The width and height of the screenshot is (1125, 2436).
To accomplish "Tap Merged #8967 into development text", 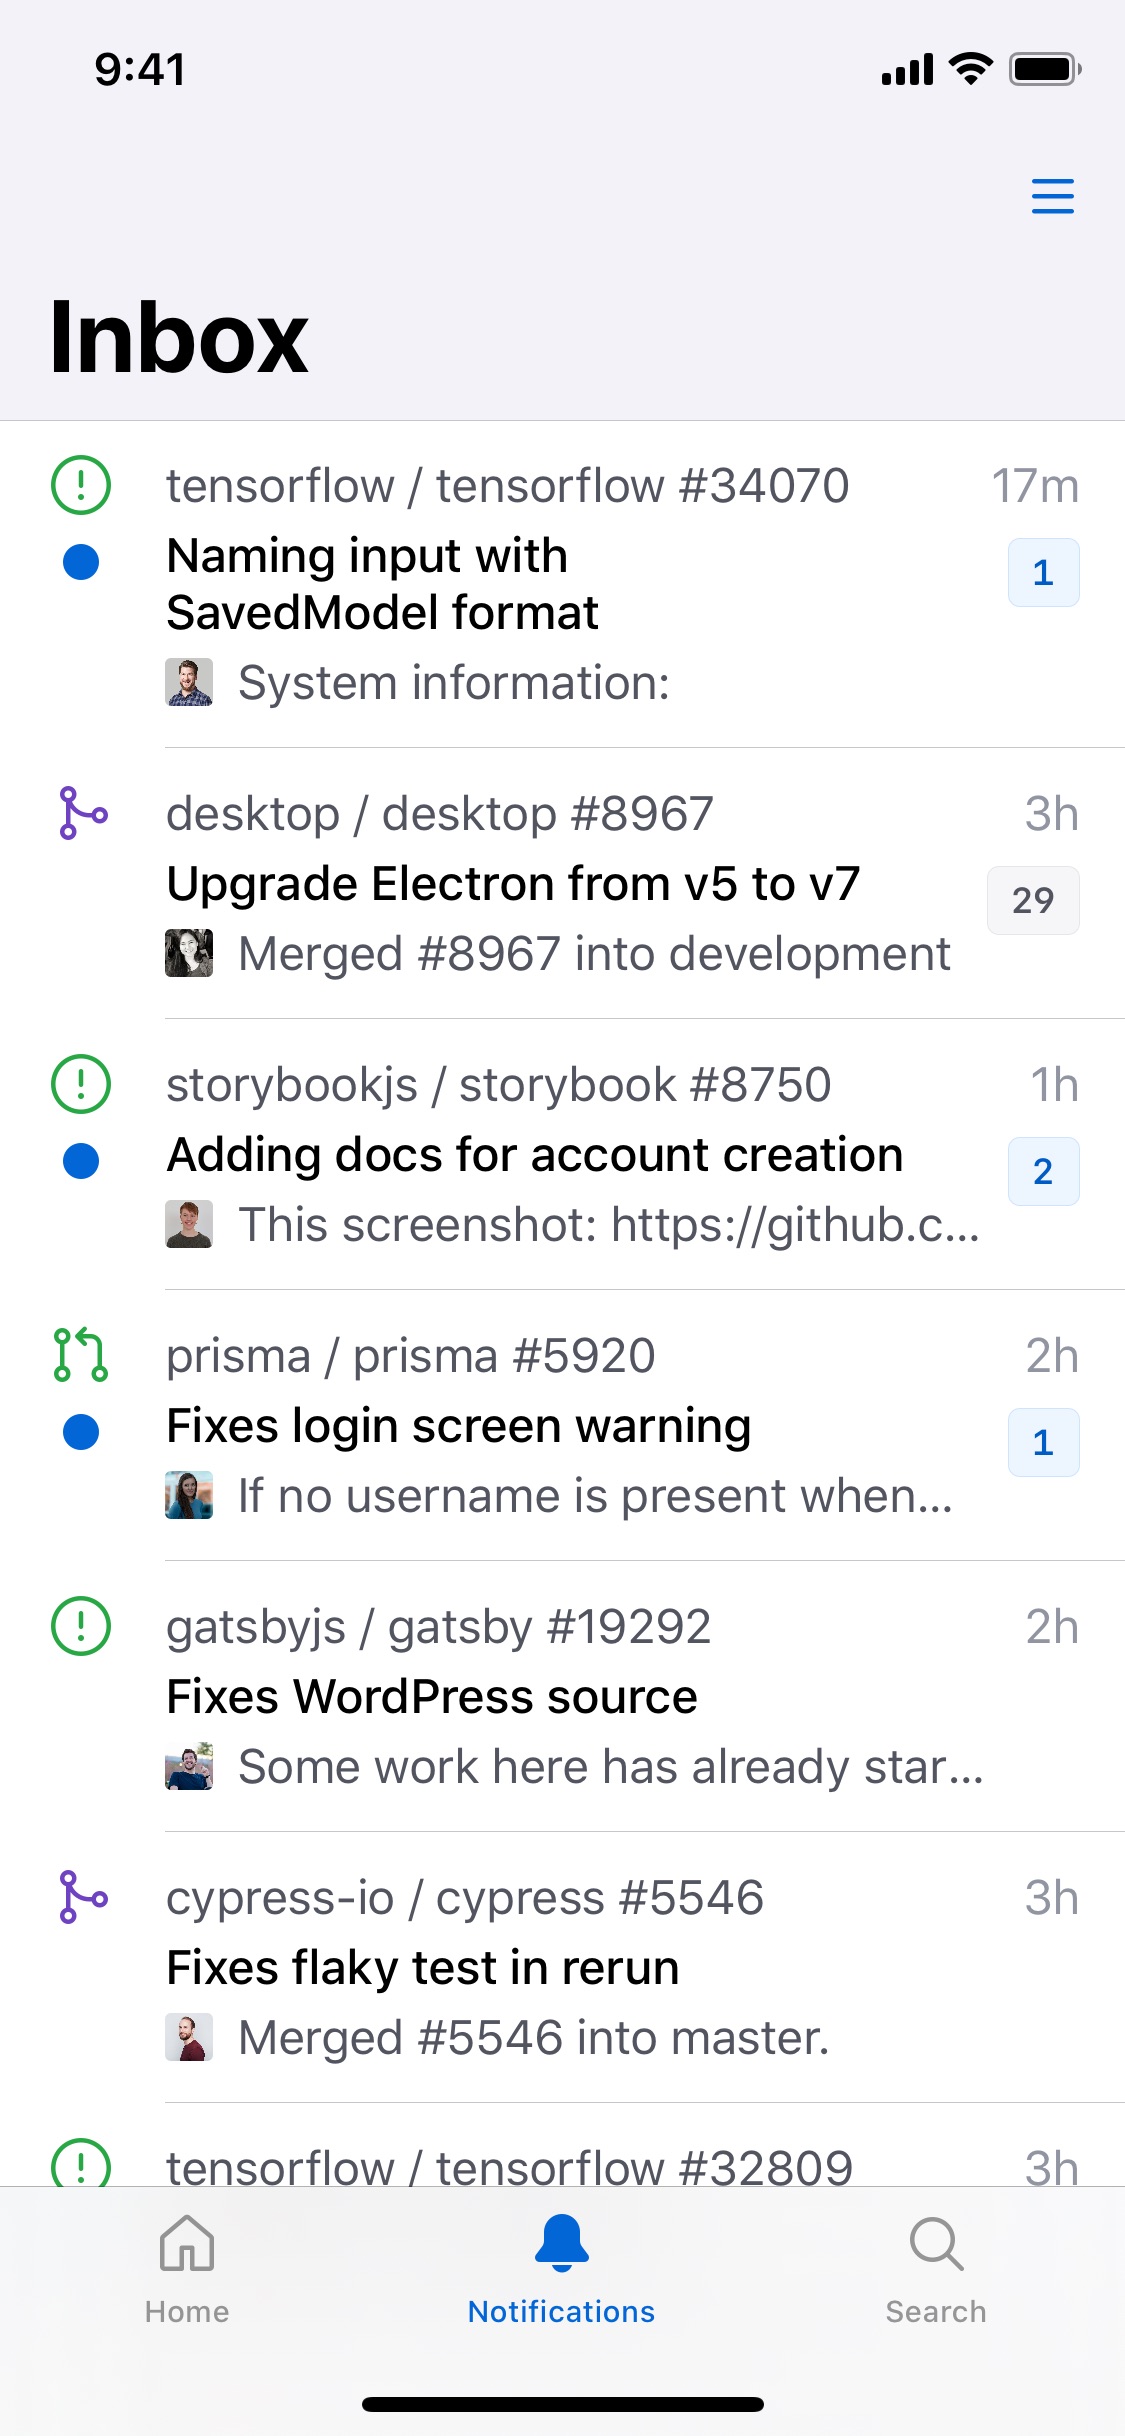I will pos(594,954).
